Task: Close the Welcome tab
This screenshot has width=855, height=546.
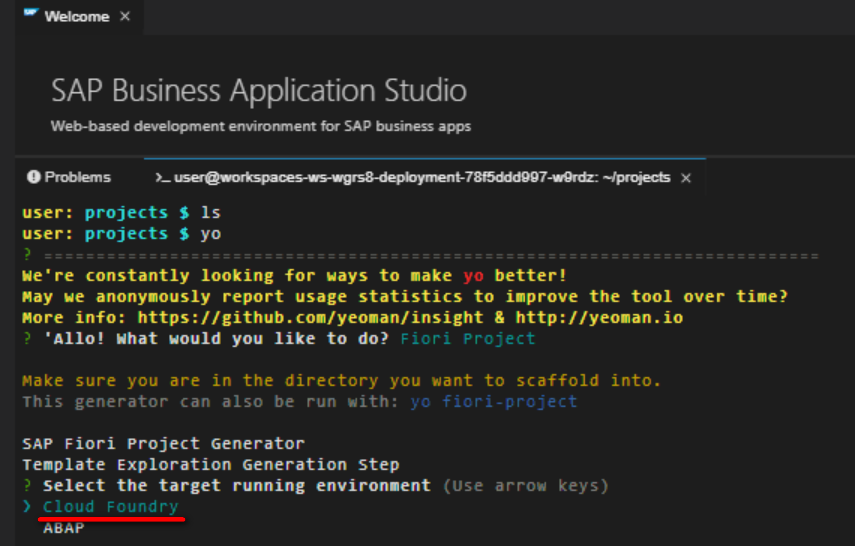Action: [x=125, y=16]
